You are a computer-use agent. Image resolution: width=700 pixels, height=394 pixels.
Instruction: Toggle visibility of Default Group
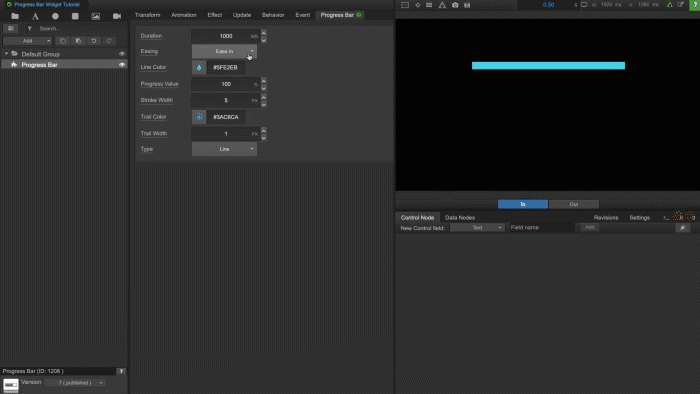click(121, 54)
